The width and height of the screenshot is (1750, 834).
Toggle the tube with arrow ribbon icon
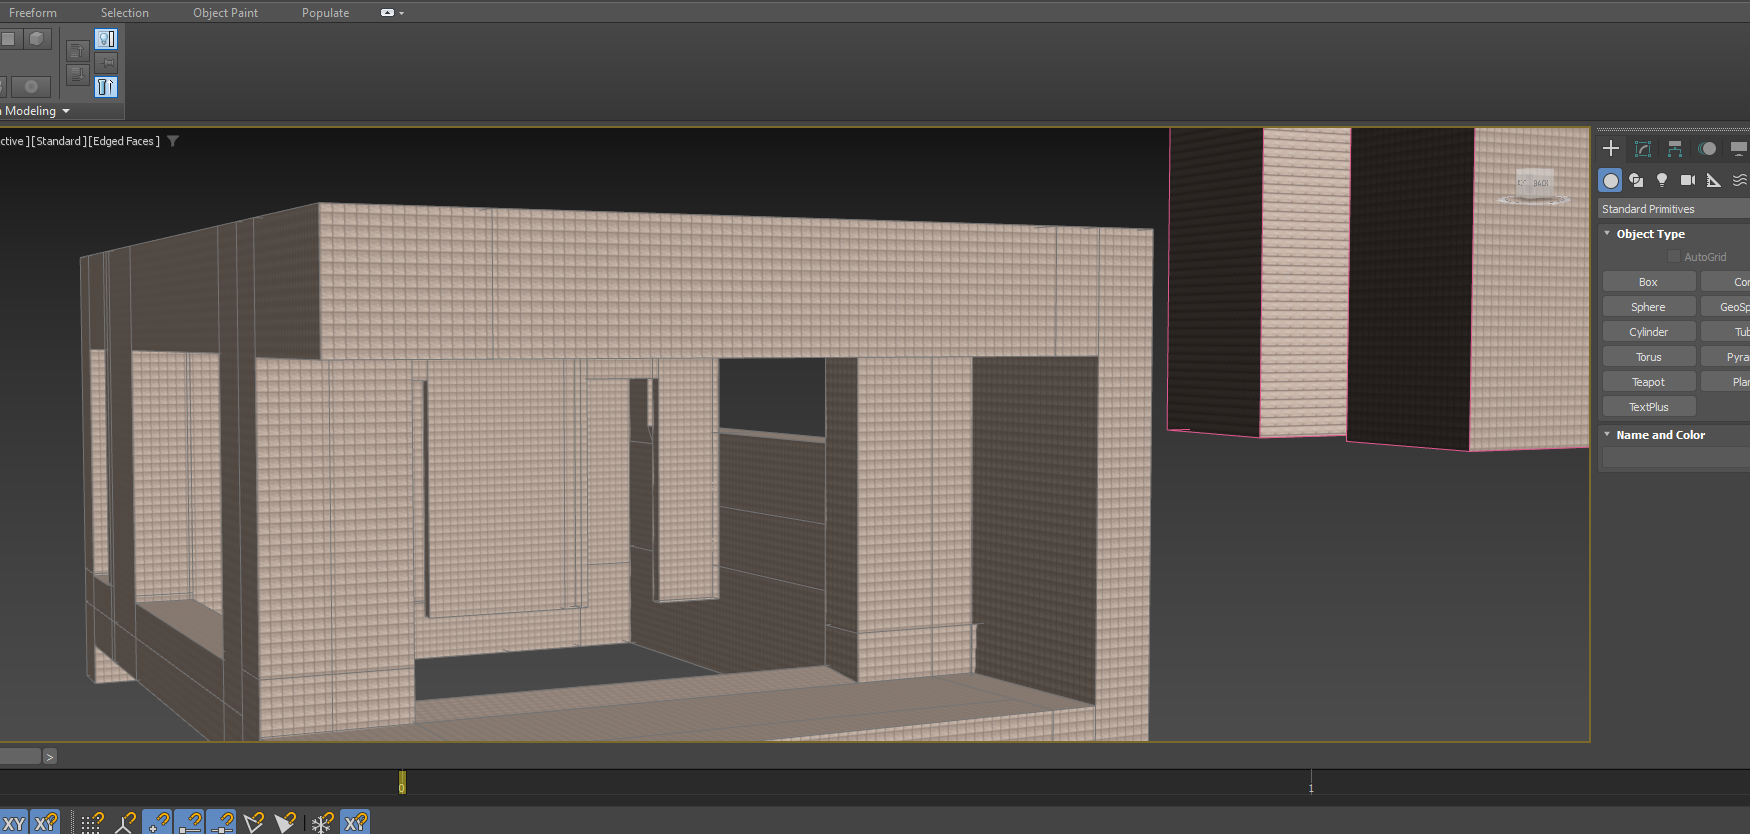point(106,87)
